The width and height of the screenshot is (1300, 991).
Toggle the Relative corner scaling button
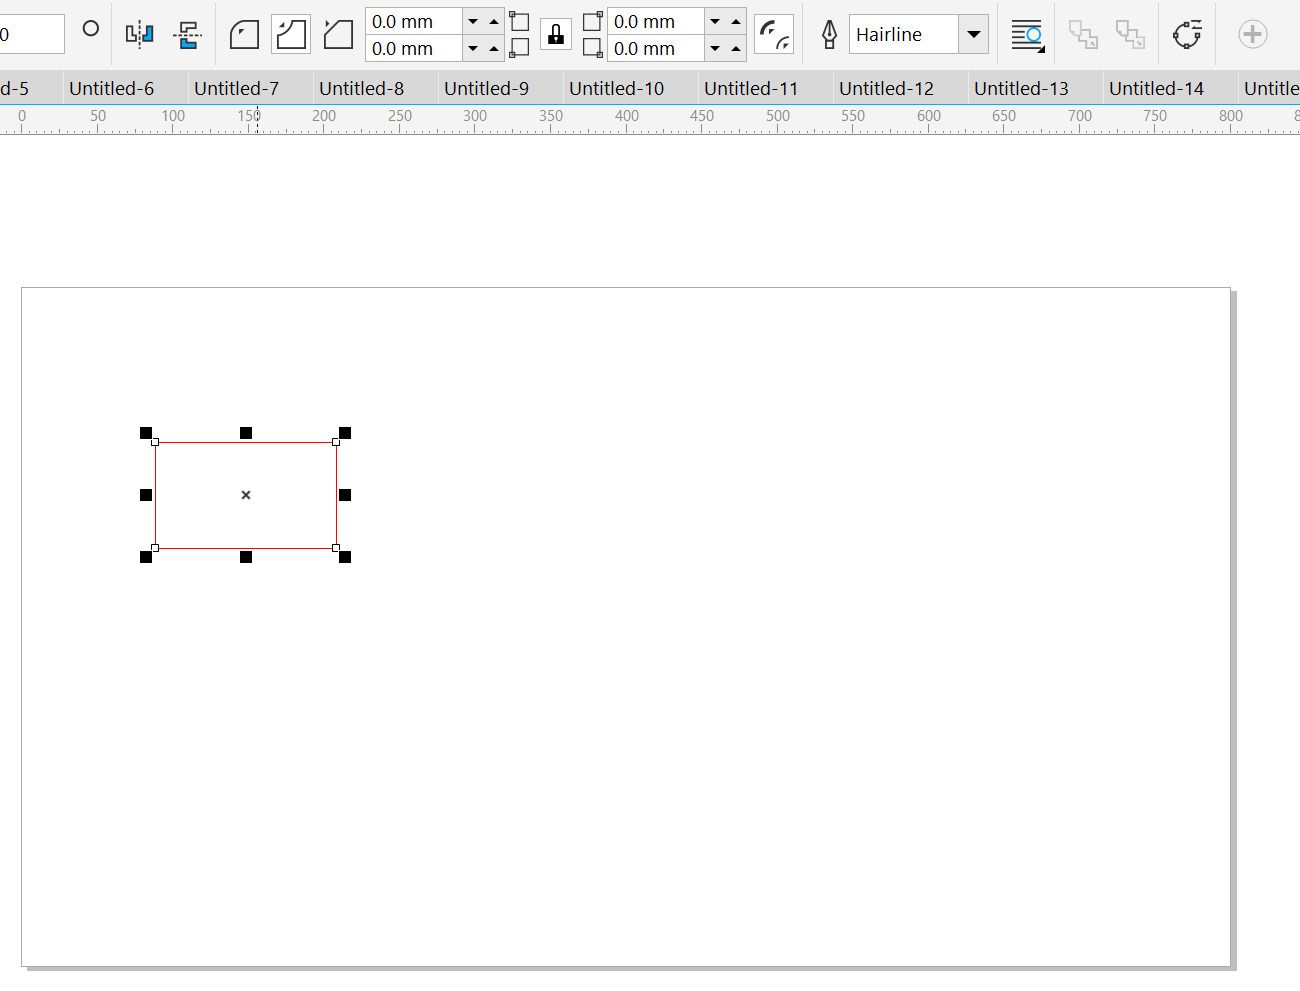click(774, 34)
